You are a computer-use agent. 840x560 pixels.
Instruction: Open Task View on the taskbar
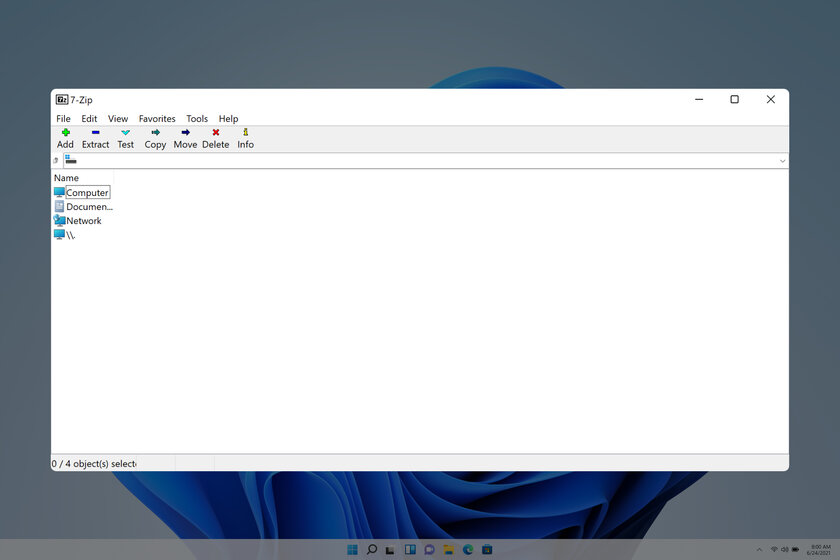tap(390, 550)
